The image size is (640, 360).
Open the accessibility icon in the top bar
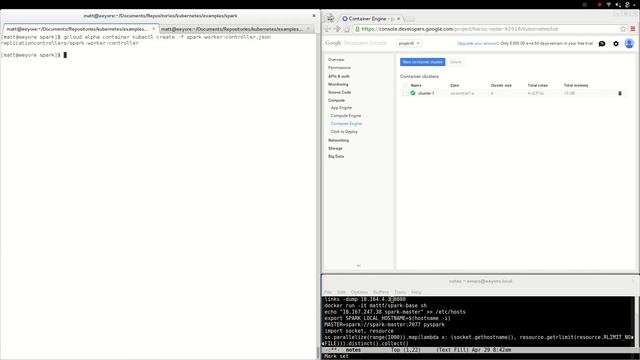coord(627,4)
